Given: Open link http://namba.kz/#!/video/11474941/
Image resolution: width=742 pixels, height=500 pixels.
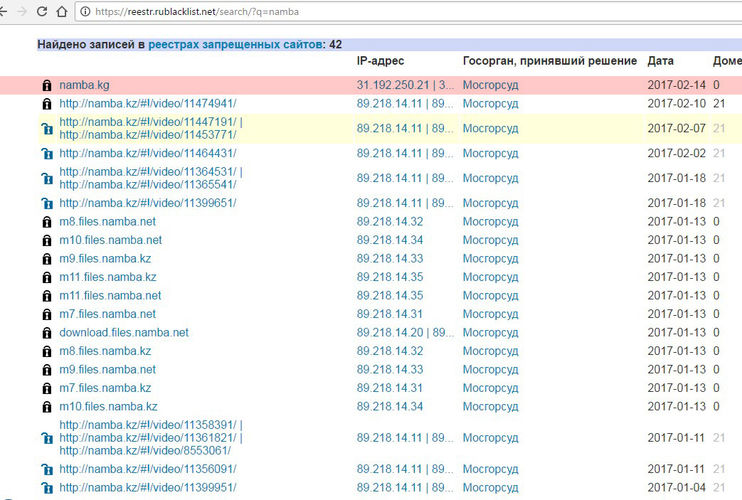Looking at the screenshot, I should pyautogui.click(x=147, y=103).
